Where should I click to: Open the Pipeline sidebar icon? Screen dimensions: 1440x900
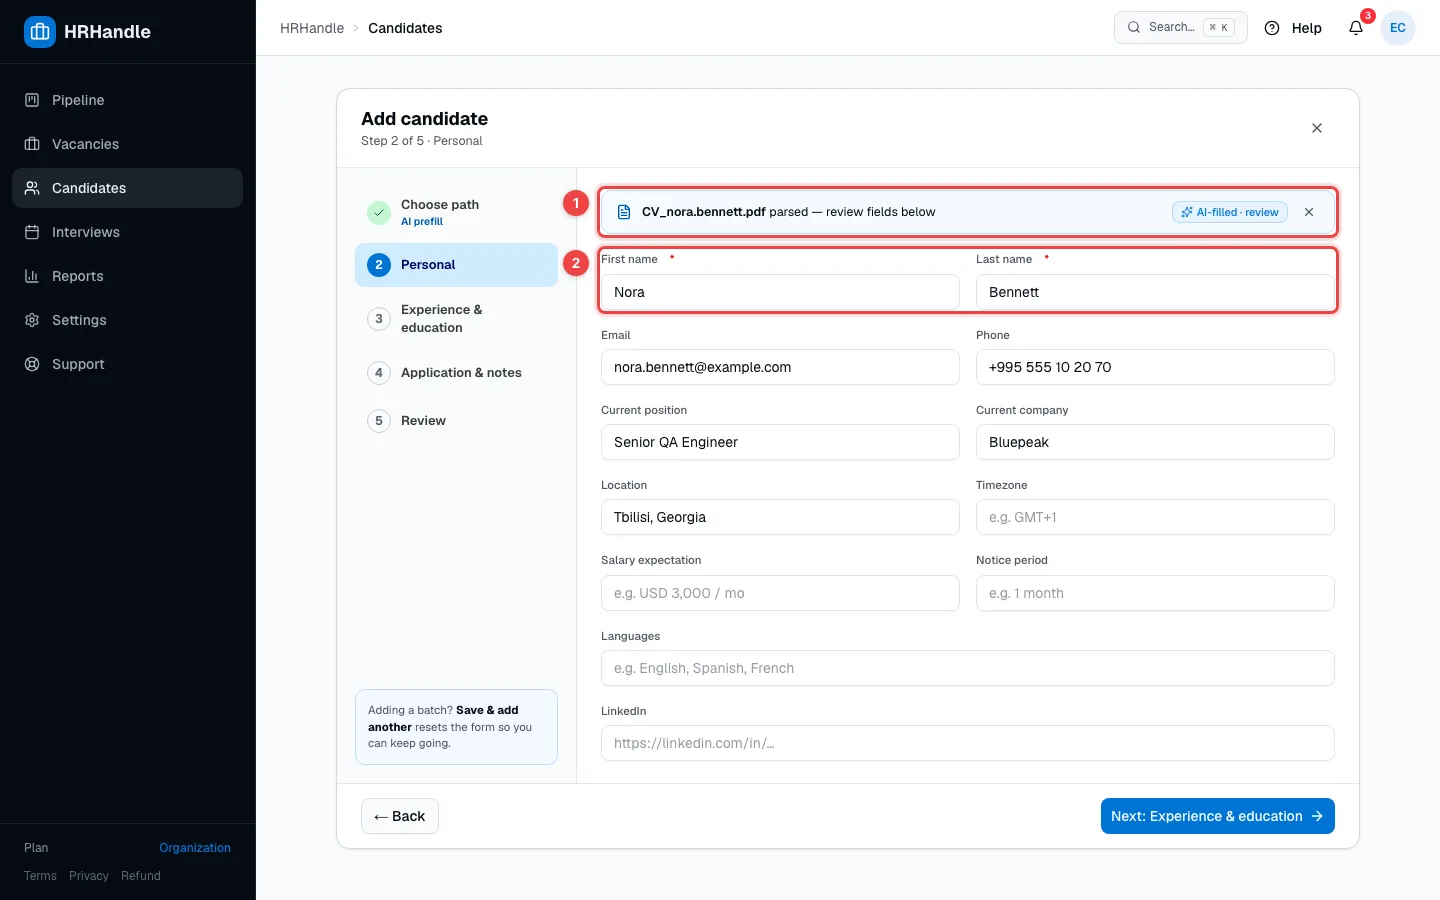pos(32,100)
